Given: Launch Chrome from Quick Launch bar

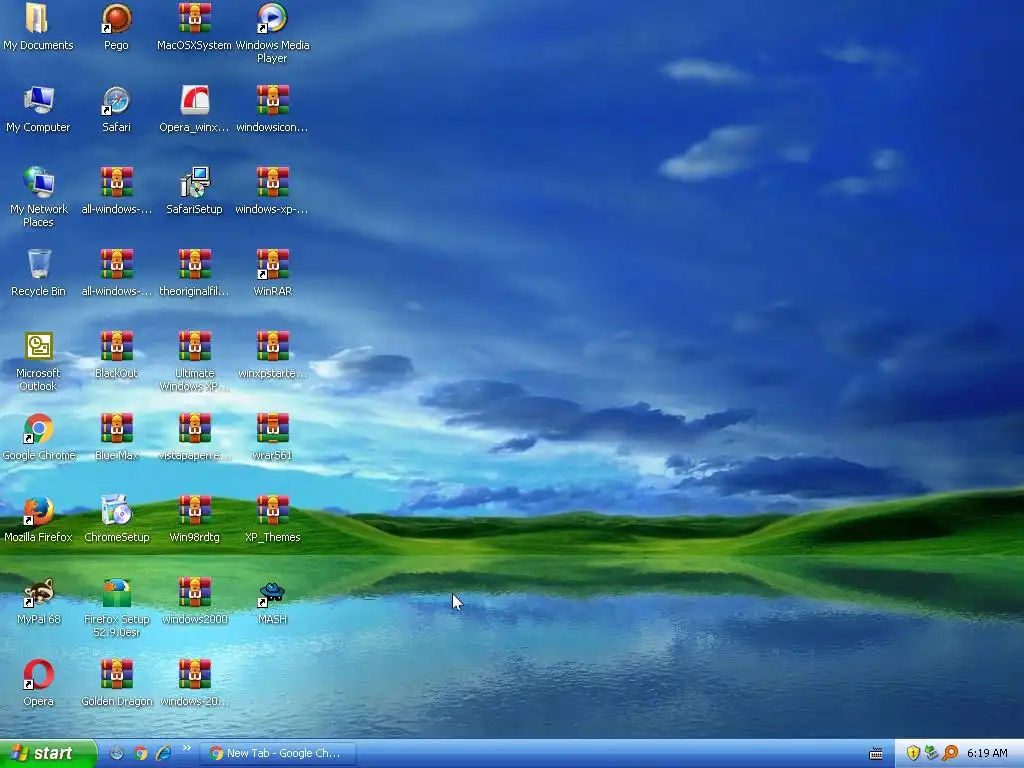Looking at the screenshot, I should (140, 753).
